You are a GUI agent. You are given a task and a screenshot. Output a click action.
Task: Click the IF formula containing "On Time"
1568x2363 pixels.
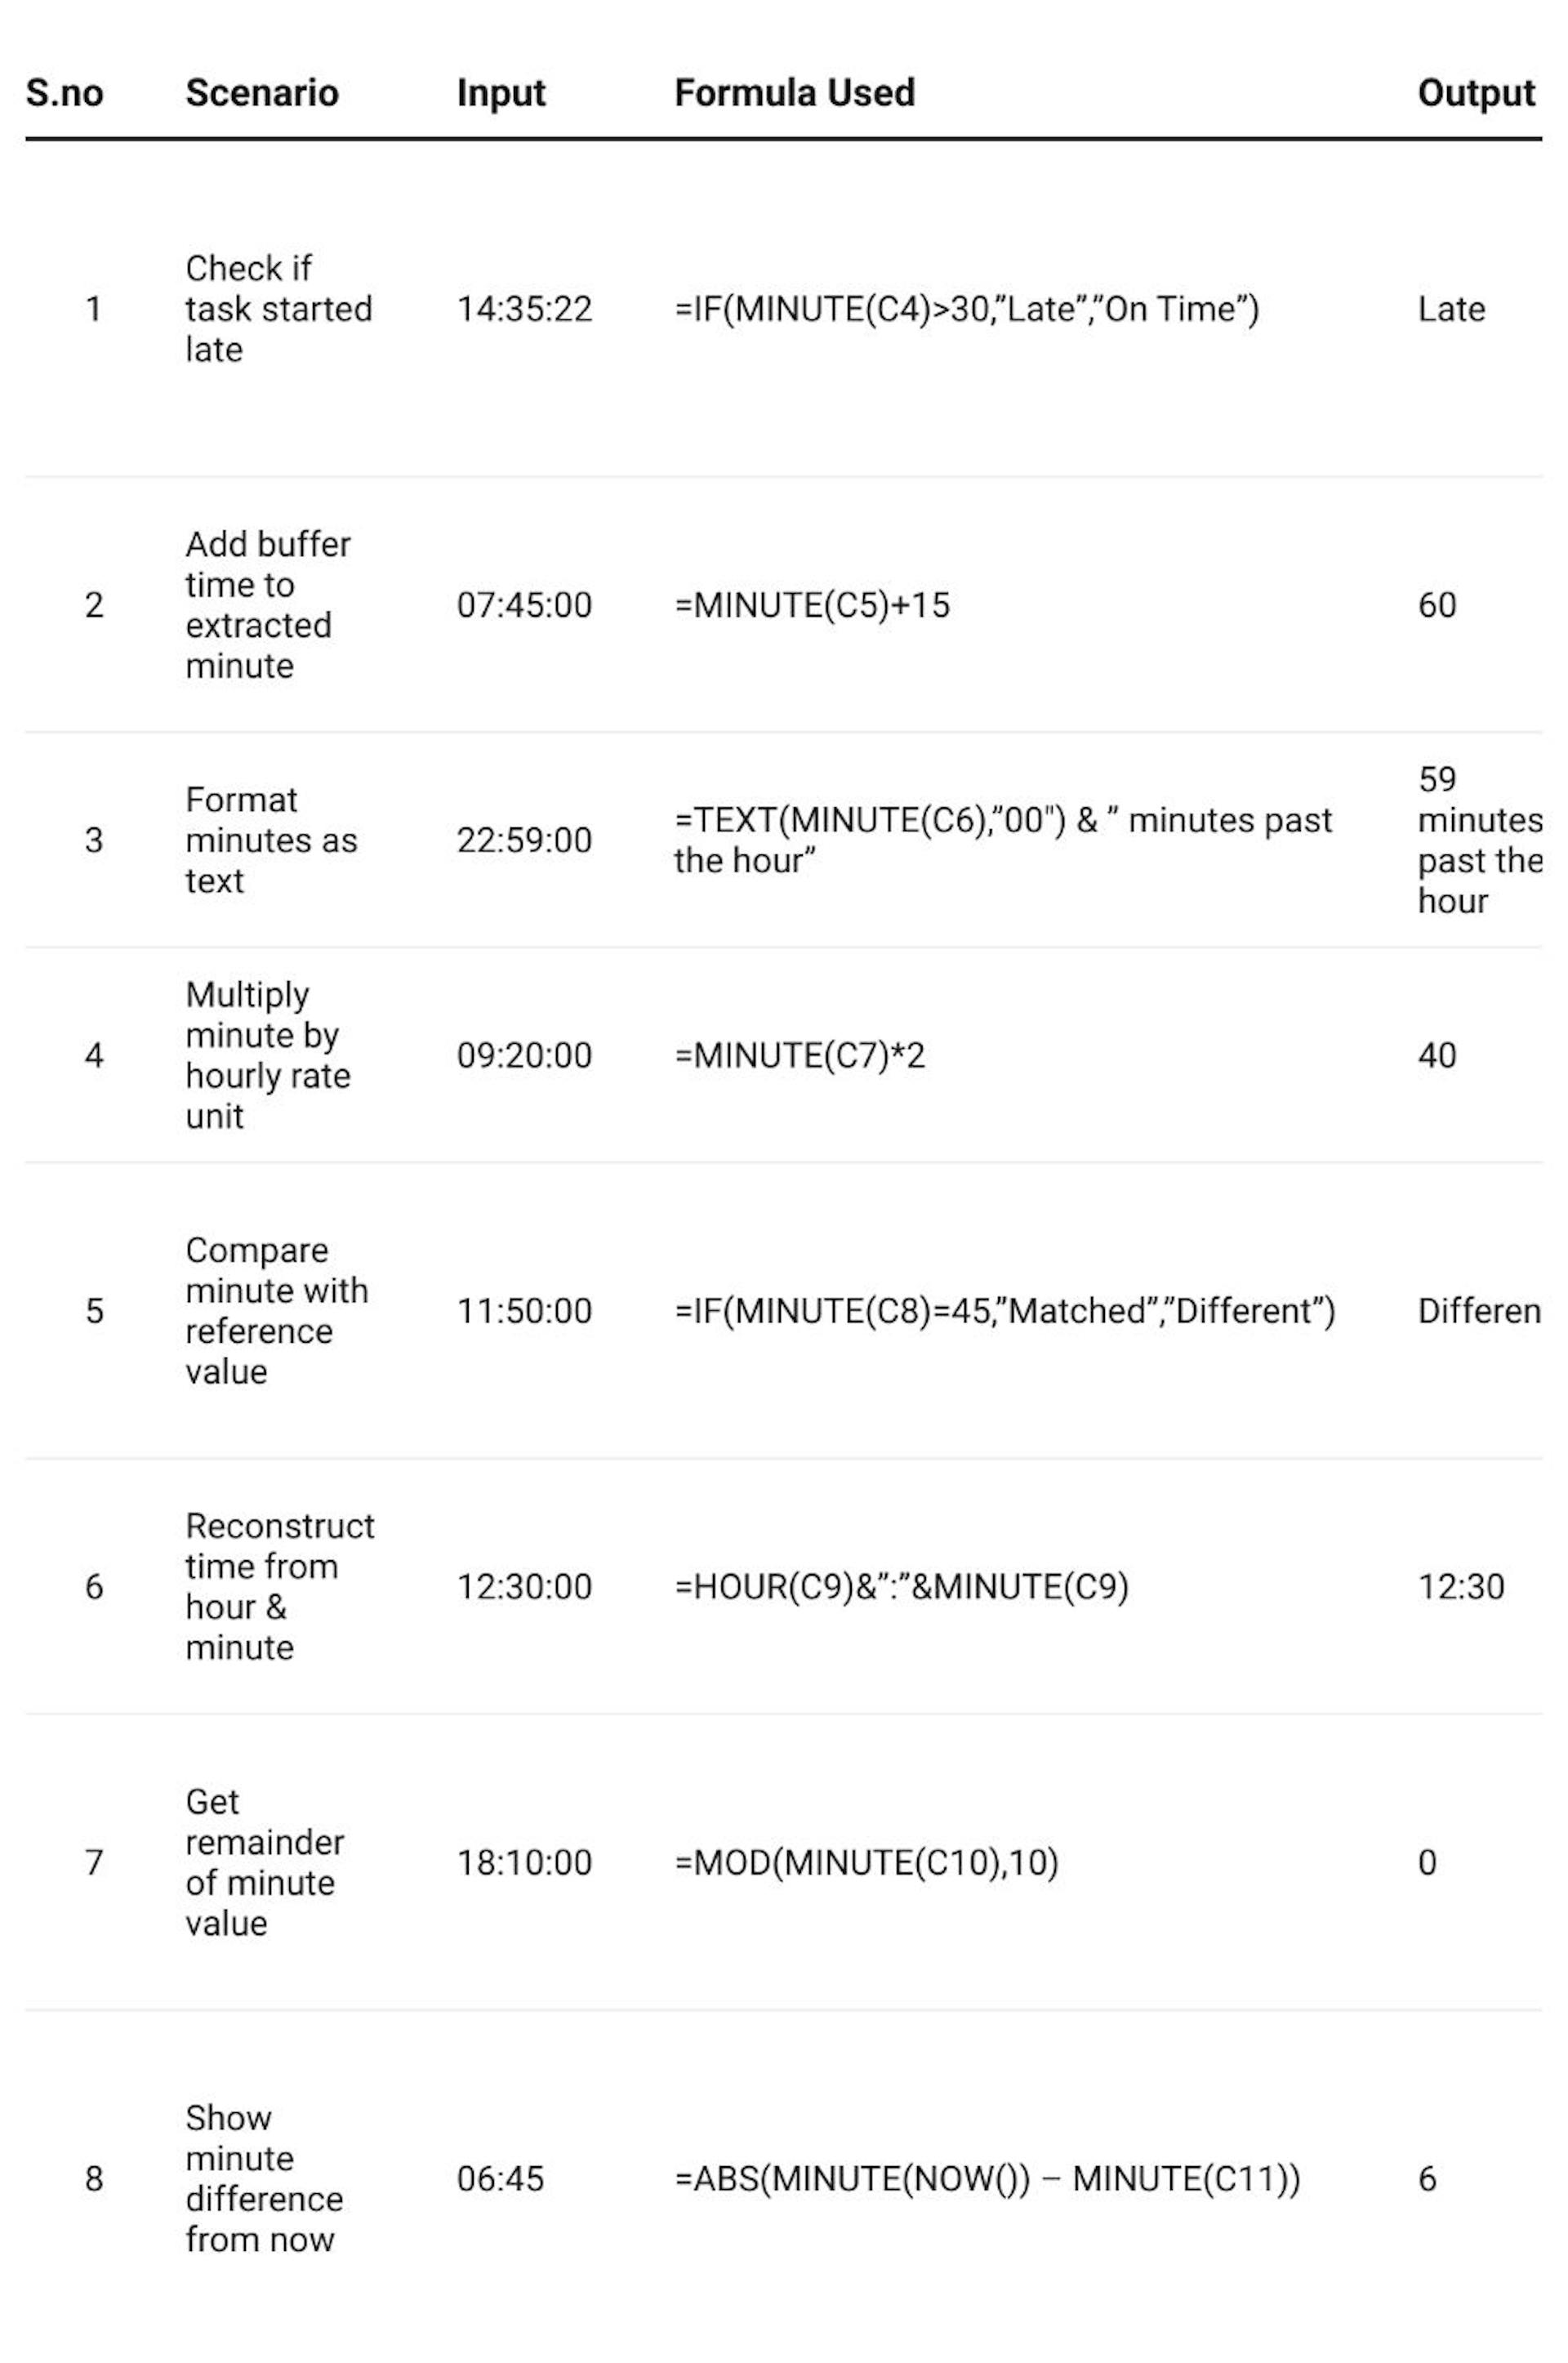point(966,309)
